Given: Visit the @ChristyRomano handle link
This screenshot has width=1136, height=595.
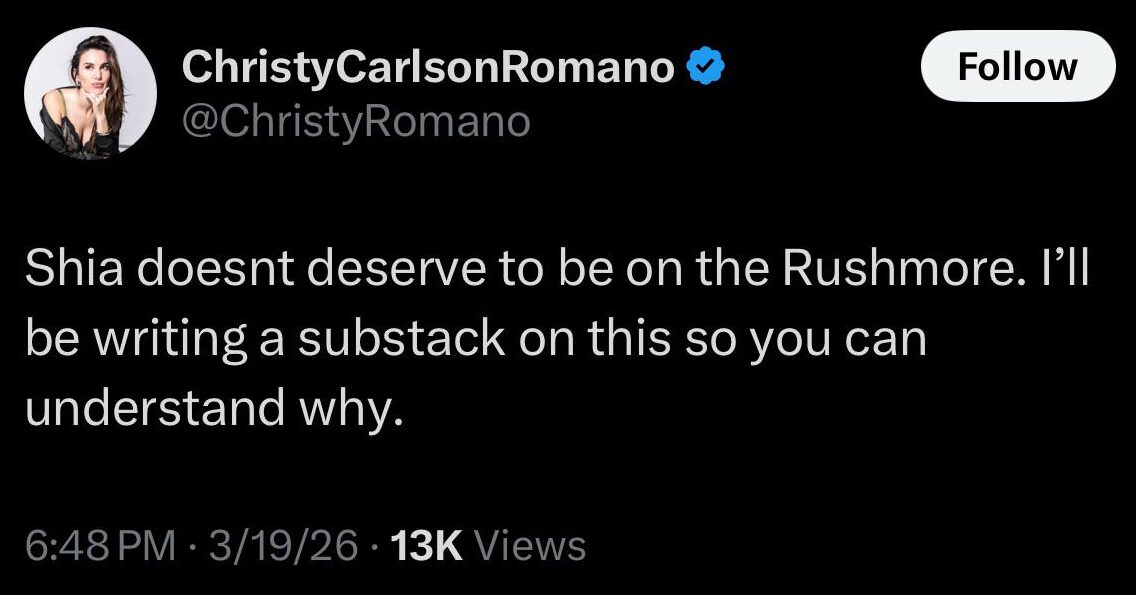Looking at the screenshot, I should [355, 121].
